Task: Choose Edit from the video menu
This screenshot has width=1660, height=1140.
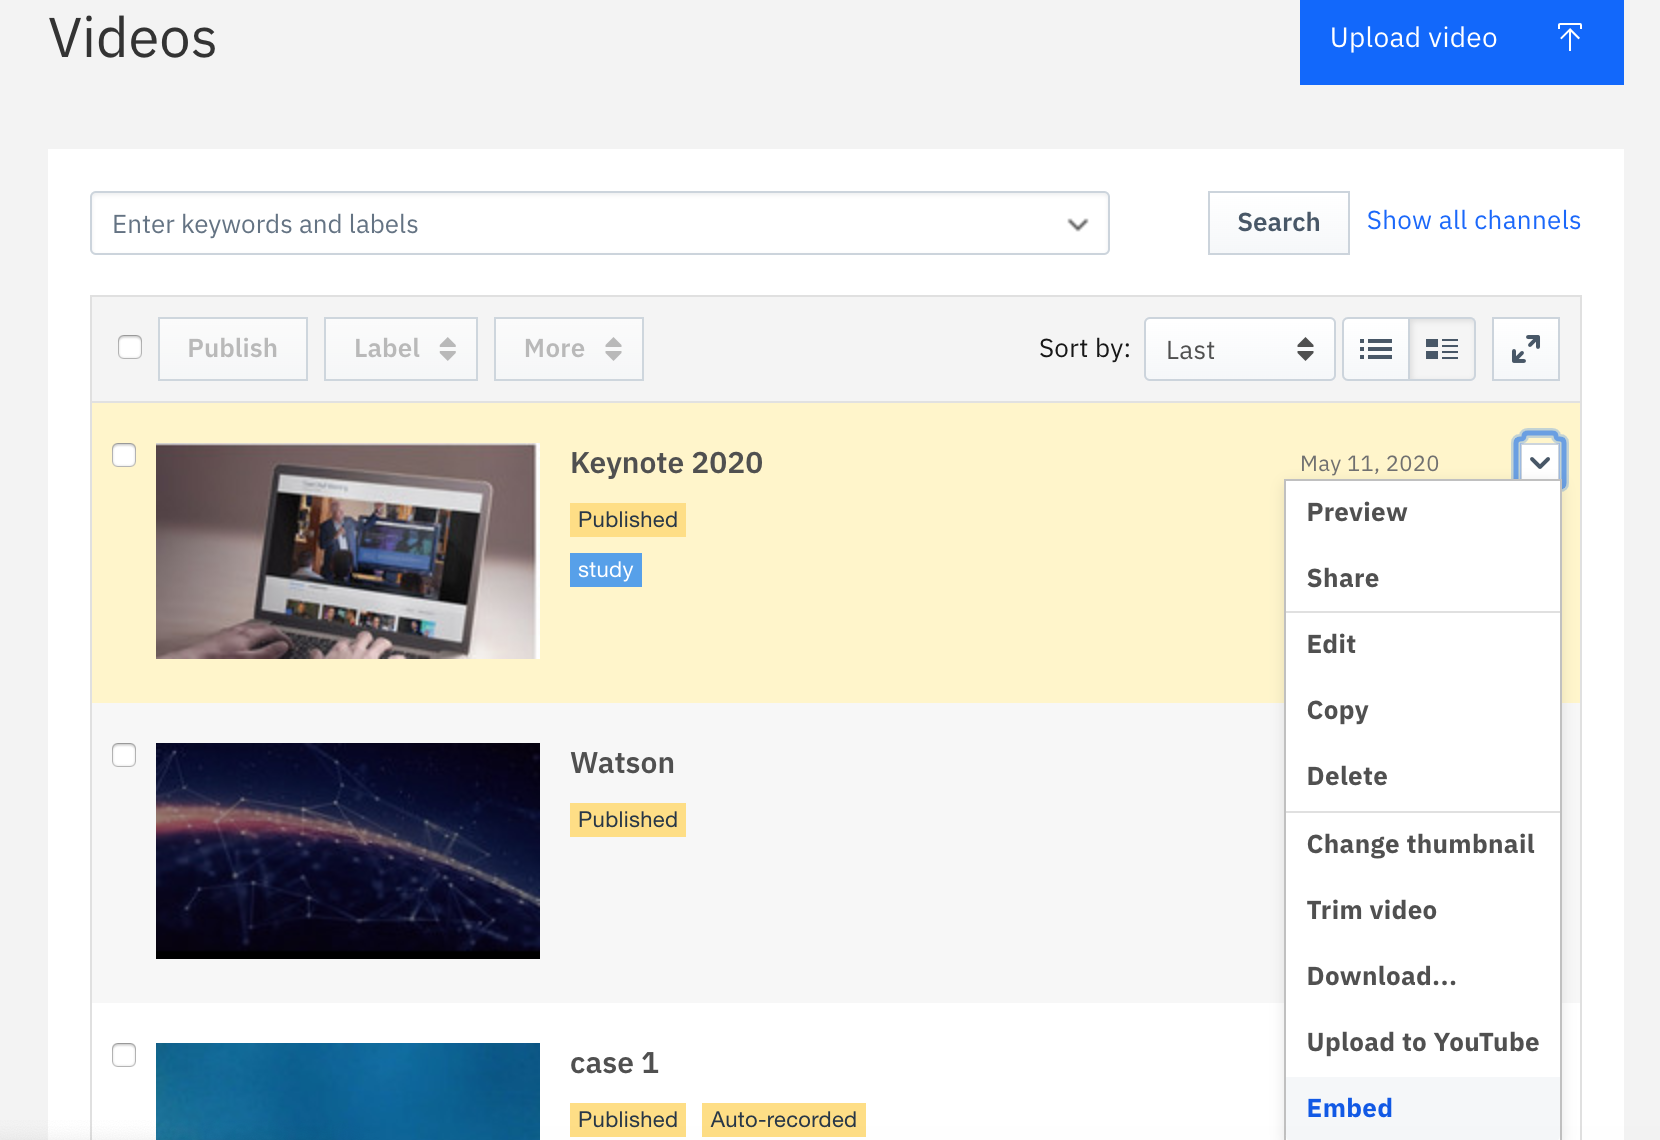Action: [1423, 645]
